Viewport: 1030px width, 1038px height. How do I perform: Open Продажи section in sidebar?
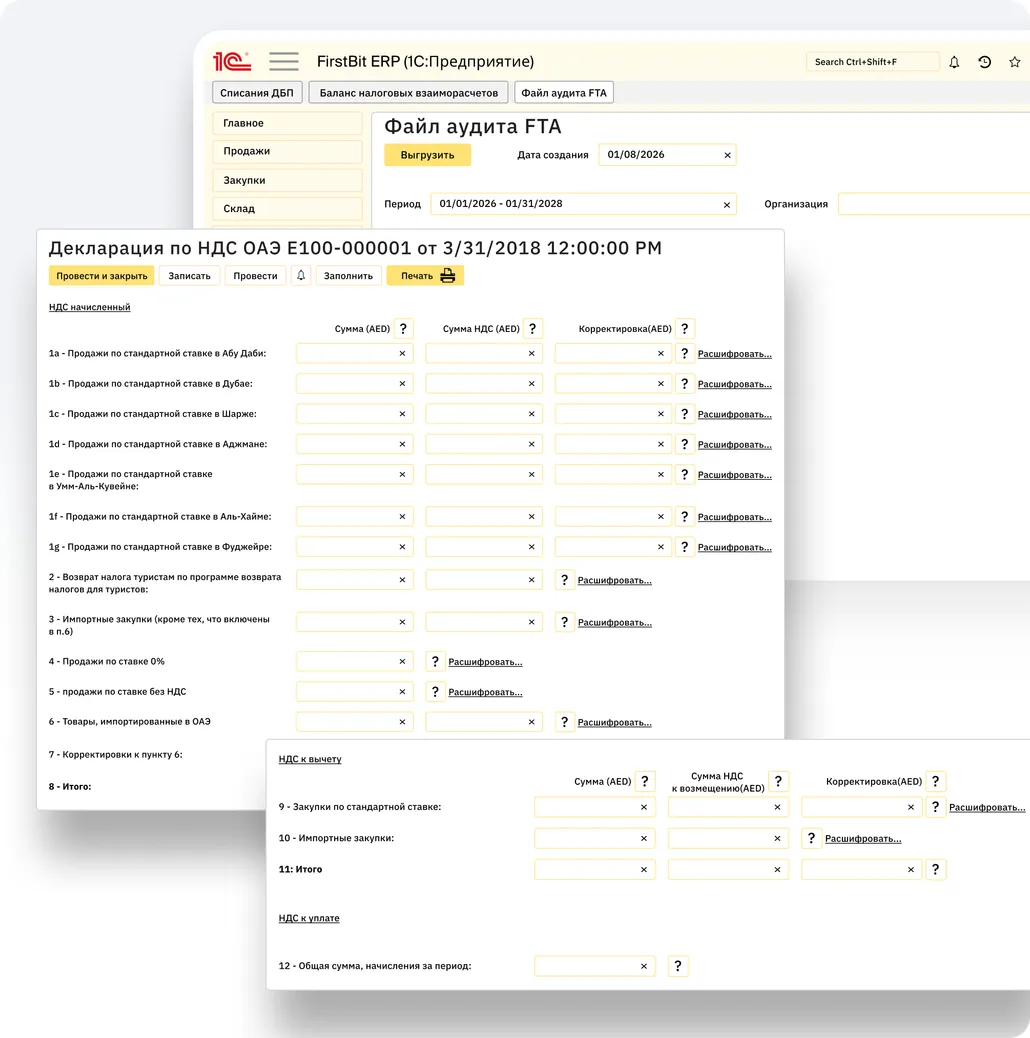point(287,152)
